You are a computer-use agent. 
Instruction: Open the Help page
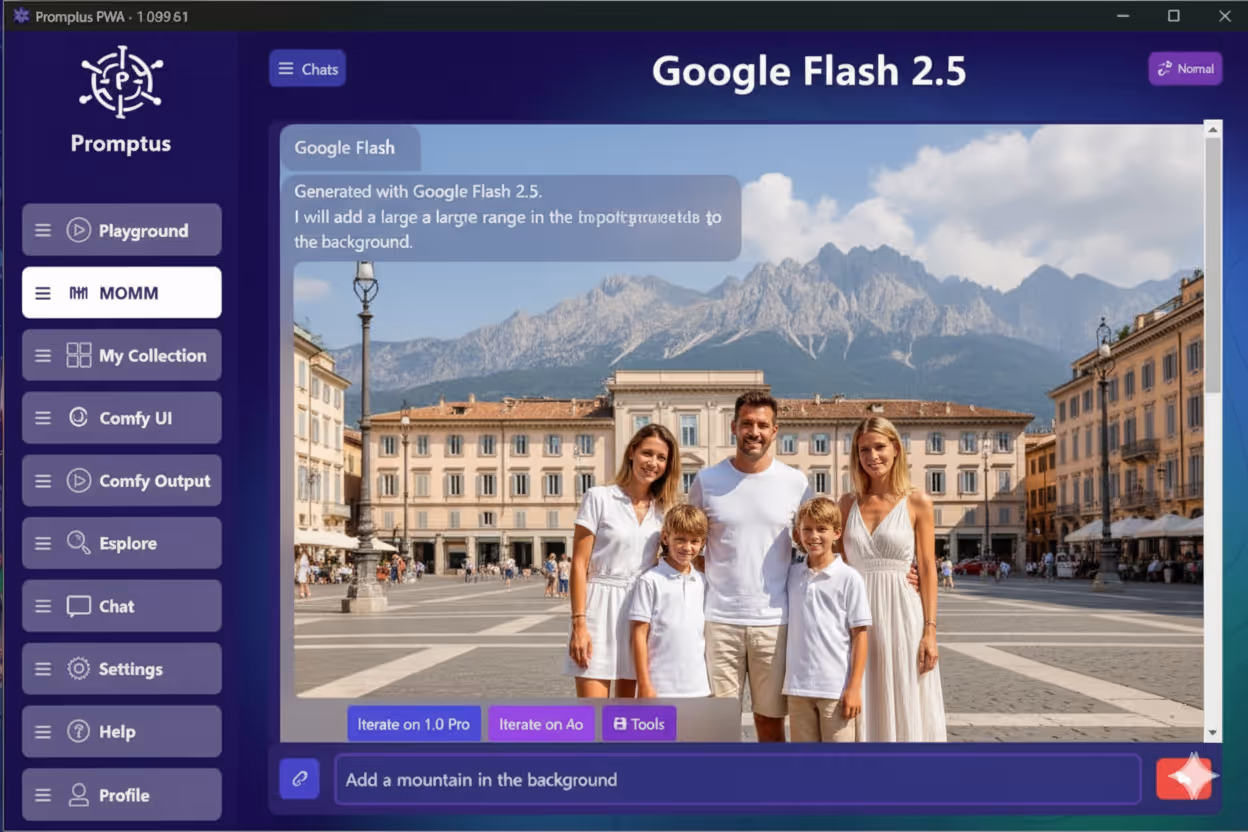122,732
